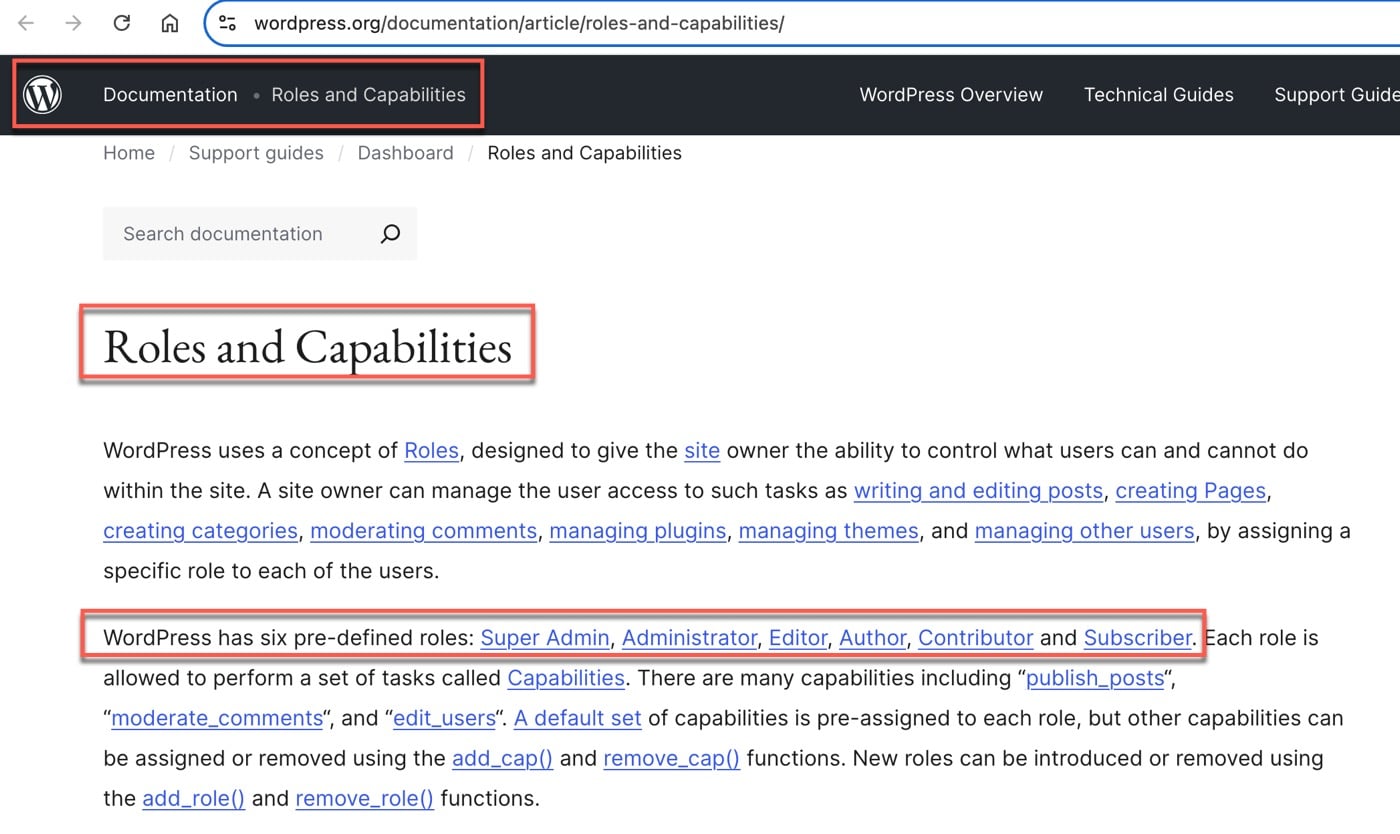Open managing themes link
Viewport: 1400px width, 834px height.
coord(828,531)
